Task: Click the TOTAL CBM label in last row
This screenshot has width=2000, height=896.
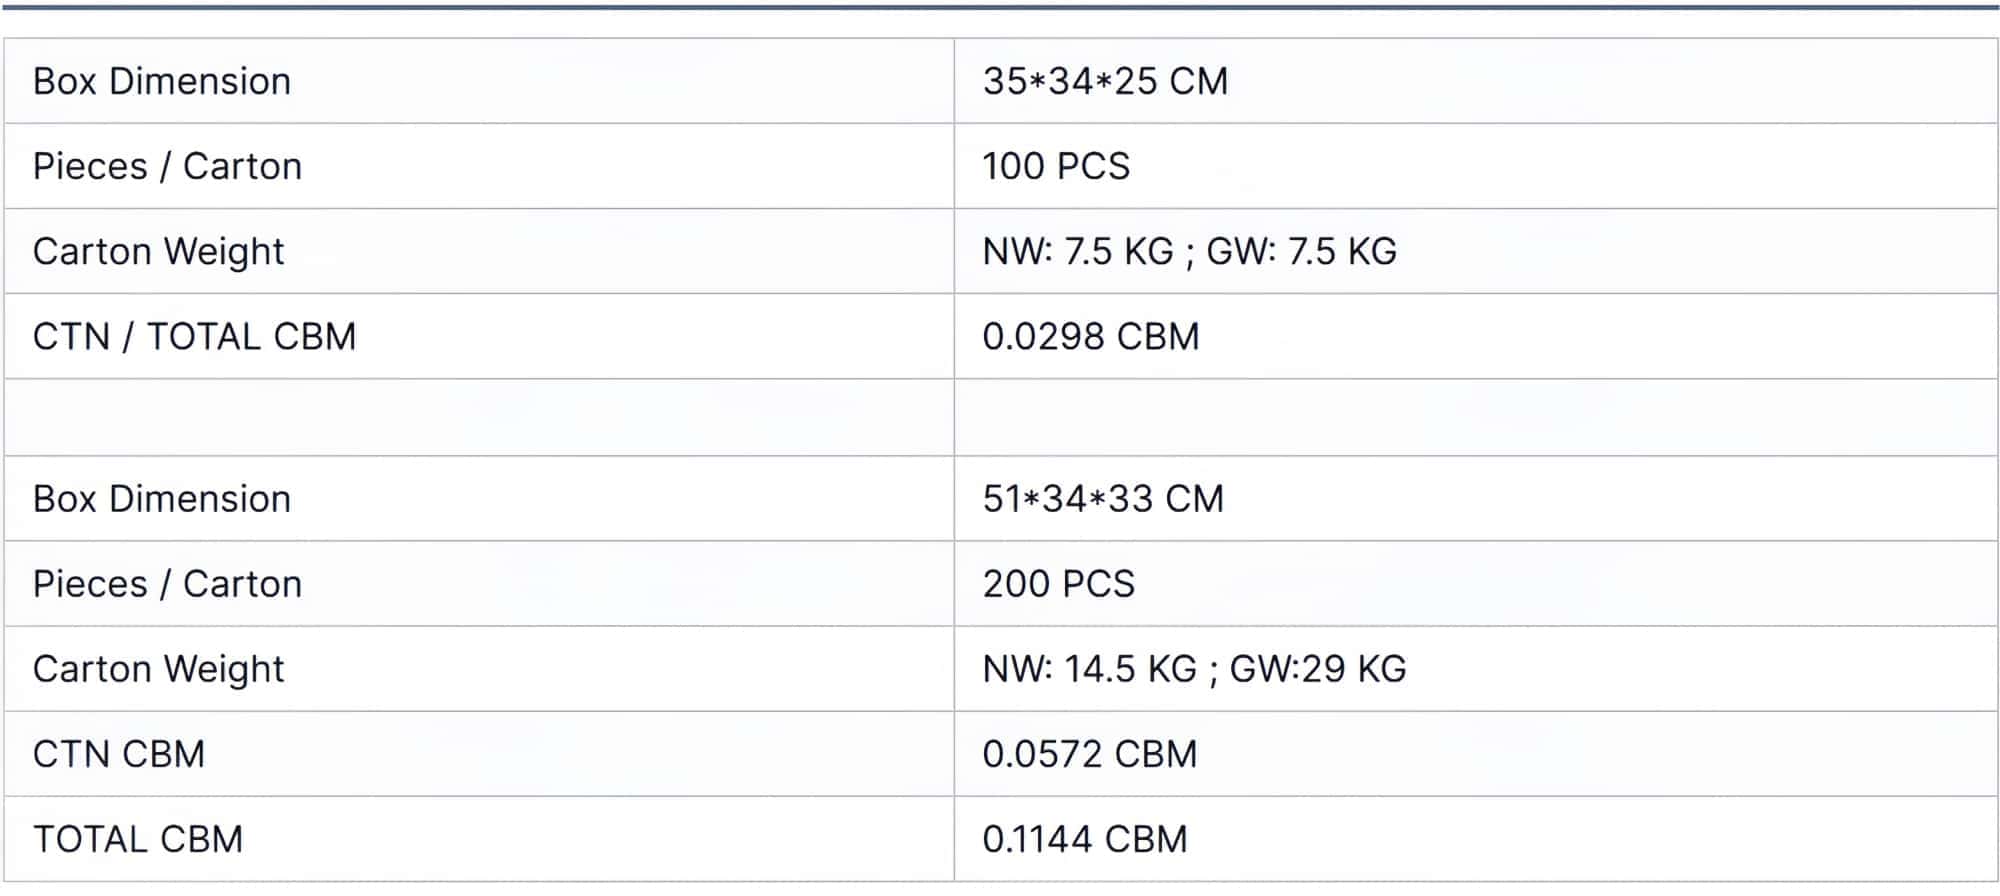Action: tap(138, 838)
